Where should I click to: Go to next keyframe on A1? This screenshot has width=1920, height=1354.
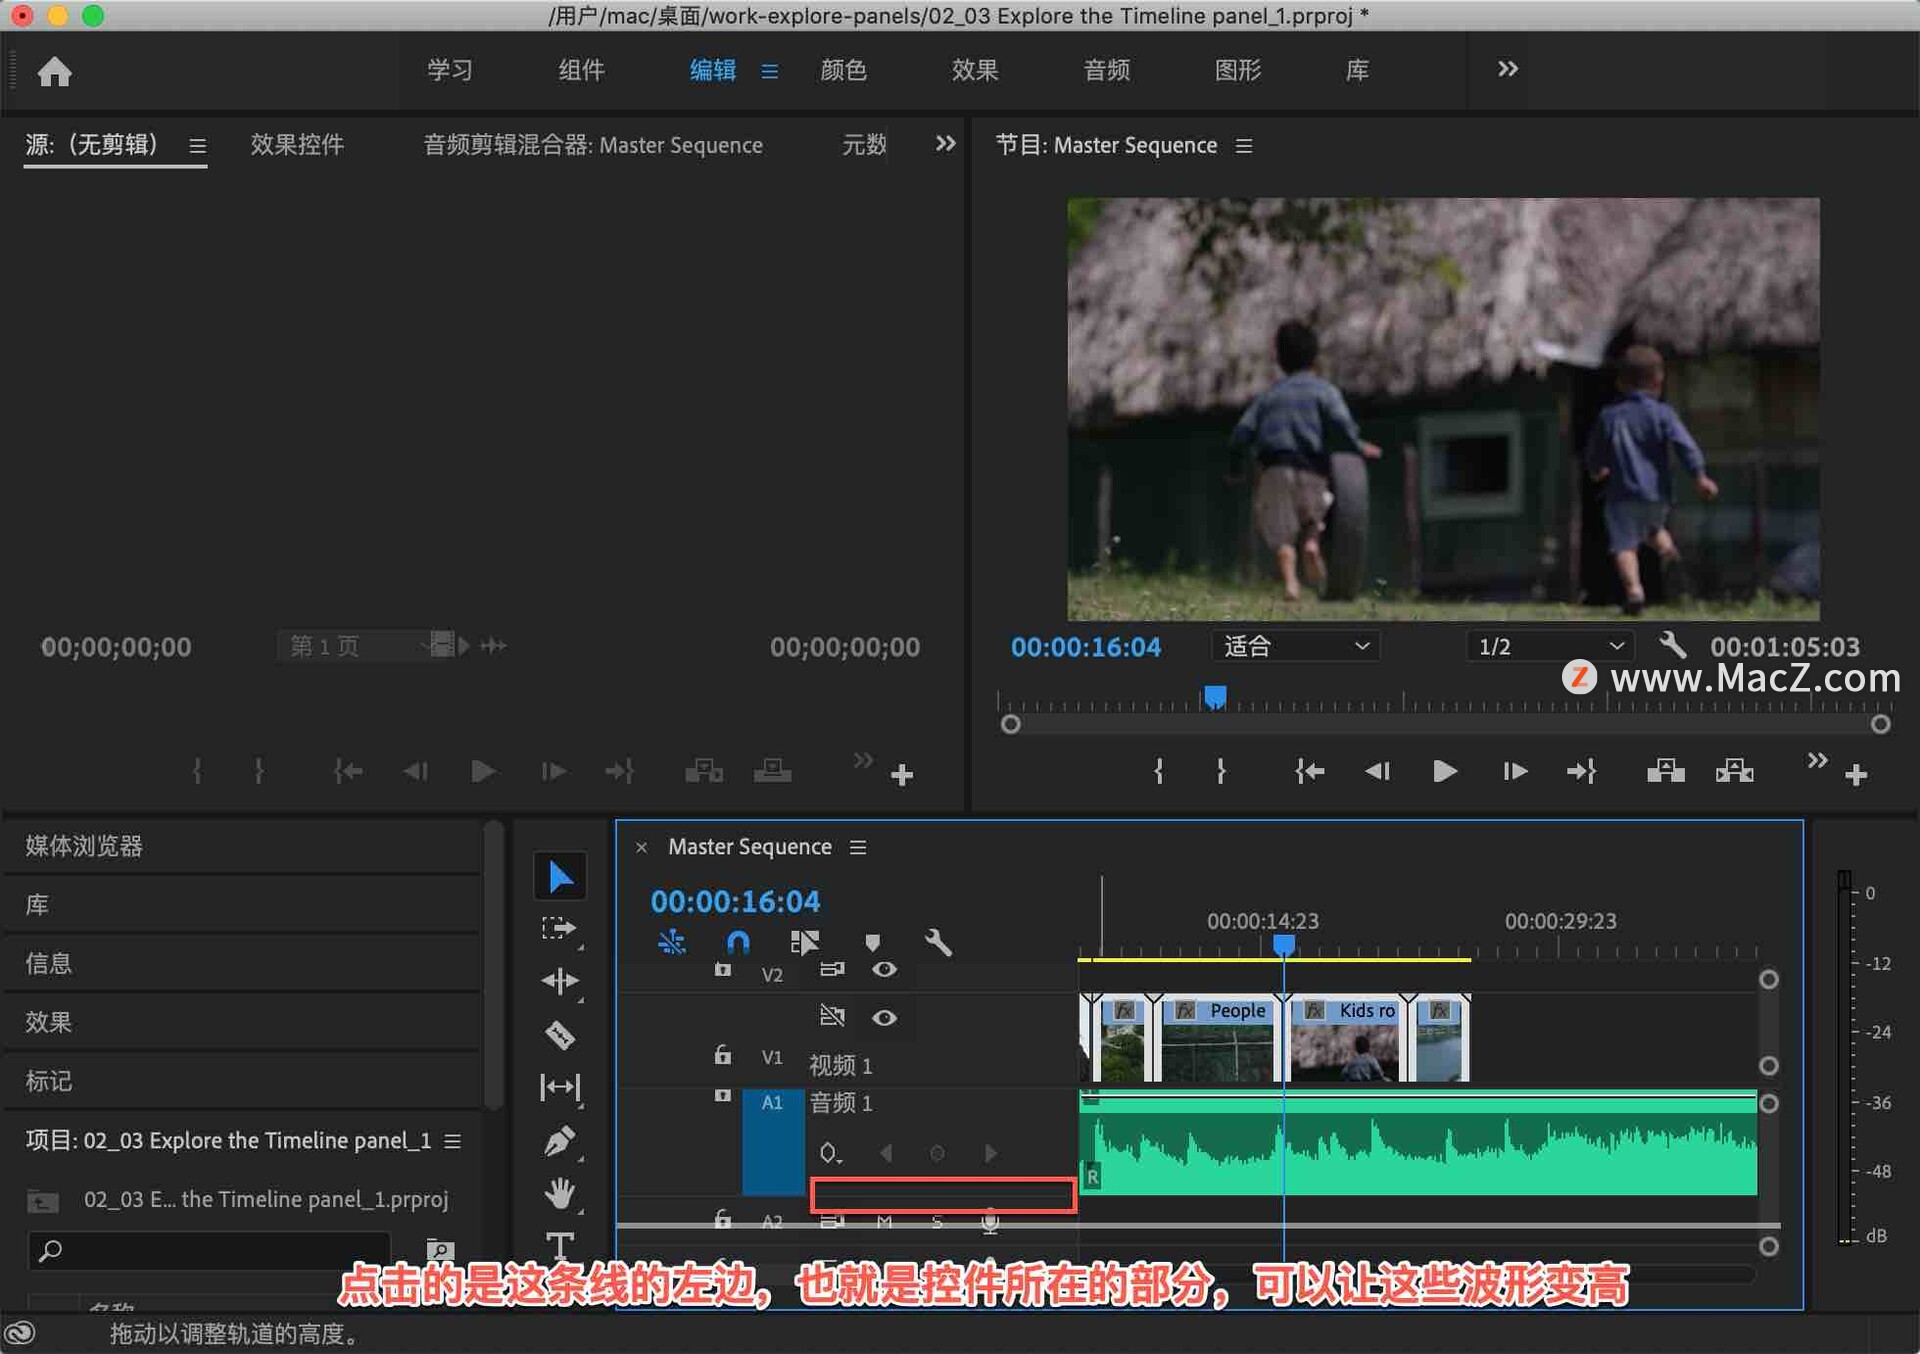990,1153
